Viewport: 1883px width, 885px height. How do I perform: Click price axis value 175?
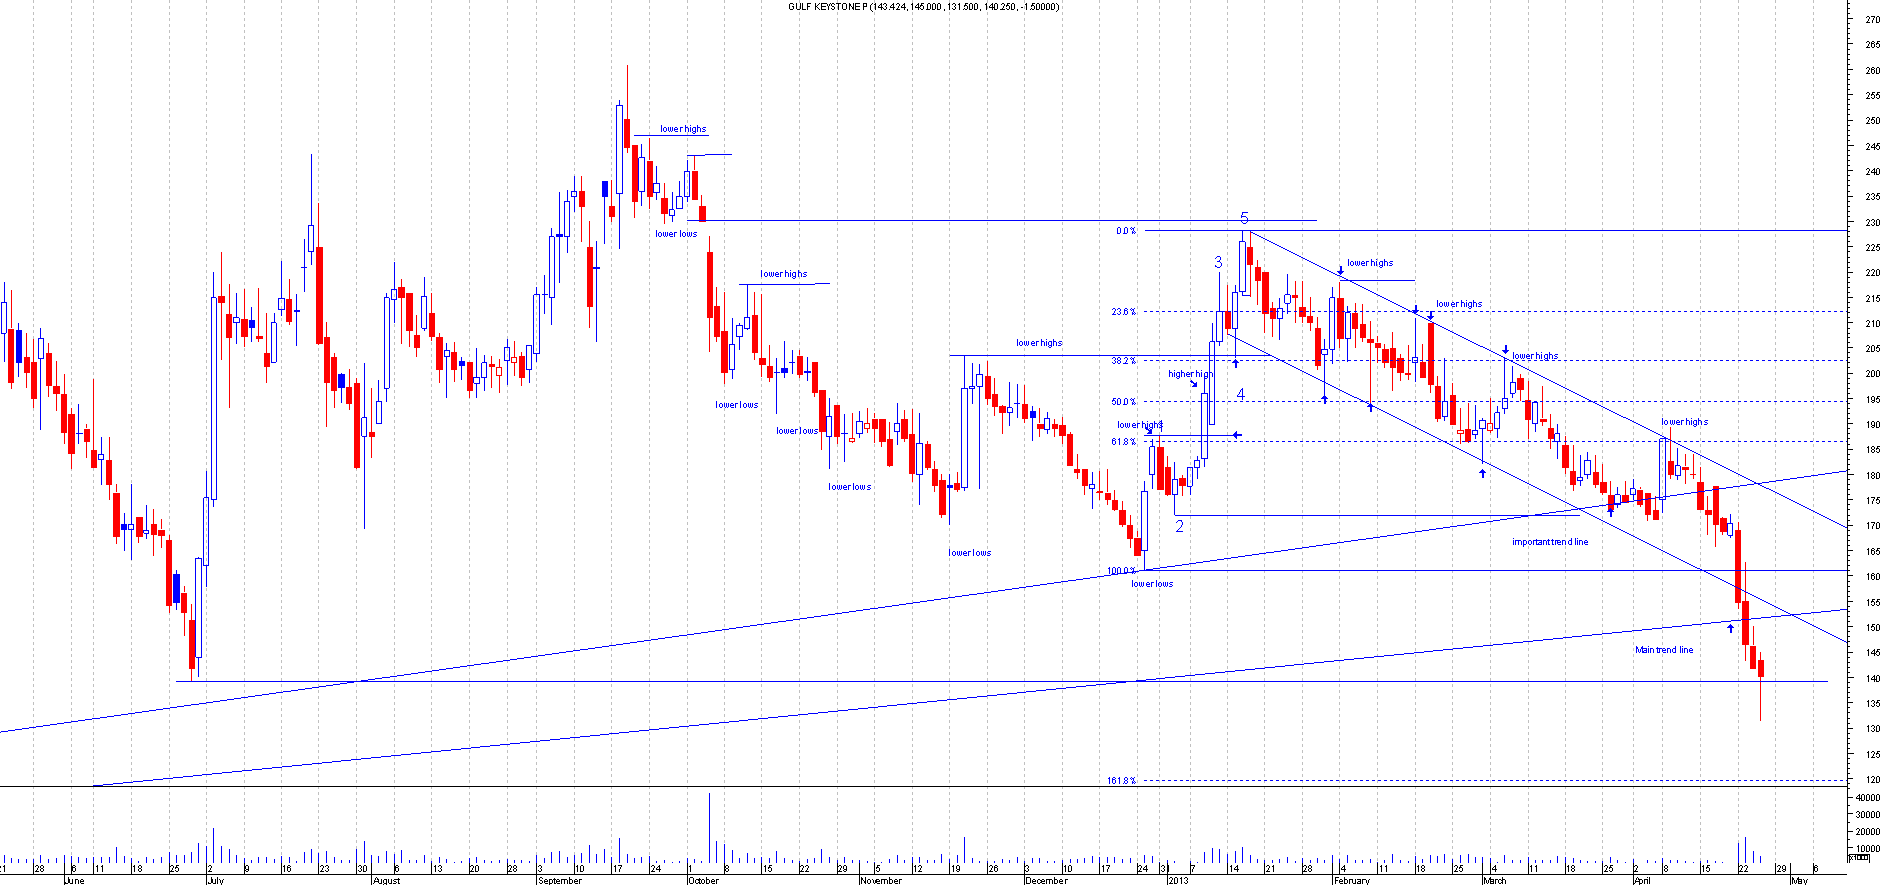(x=1872, y=501)
